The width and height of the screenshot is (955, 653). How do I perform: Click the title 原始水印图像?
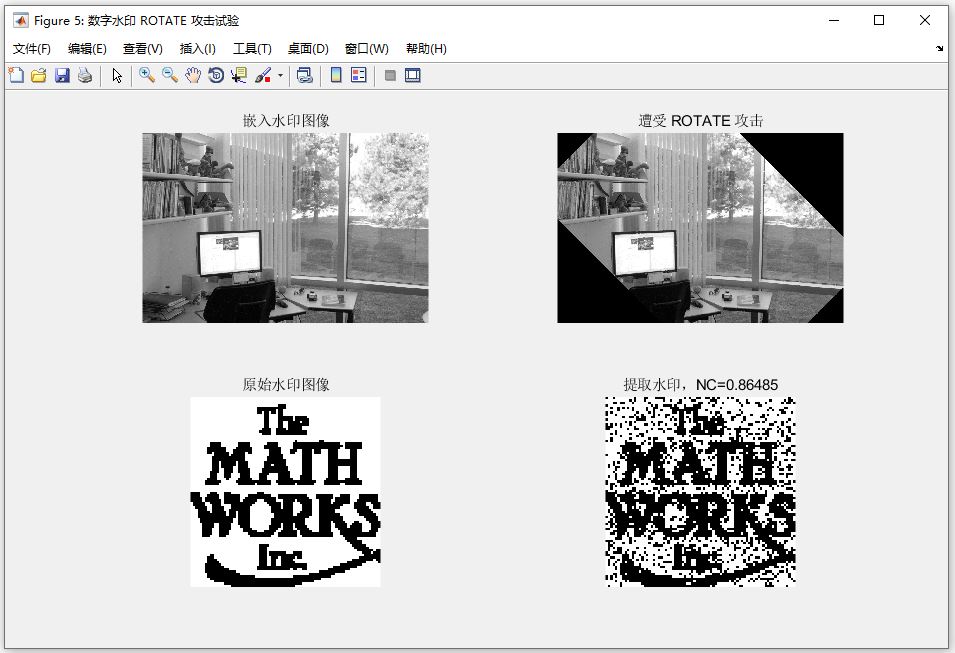tap(286, 384)
